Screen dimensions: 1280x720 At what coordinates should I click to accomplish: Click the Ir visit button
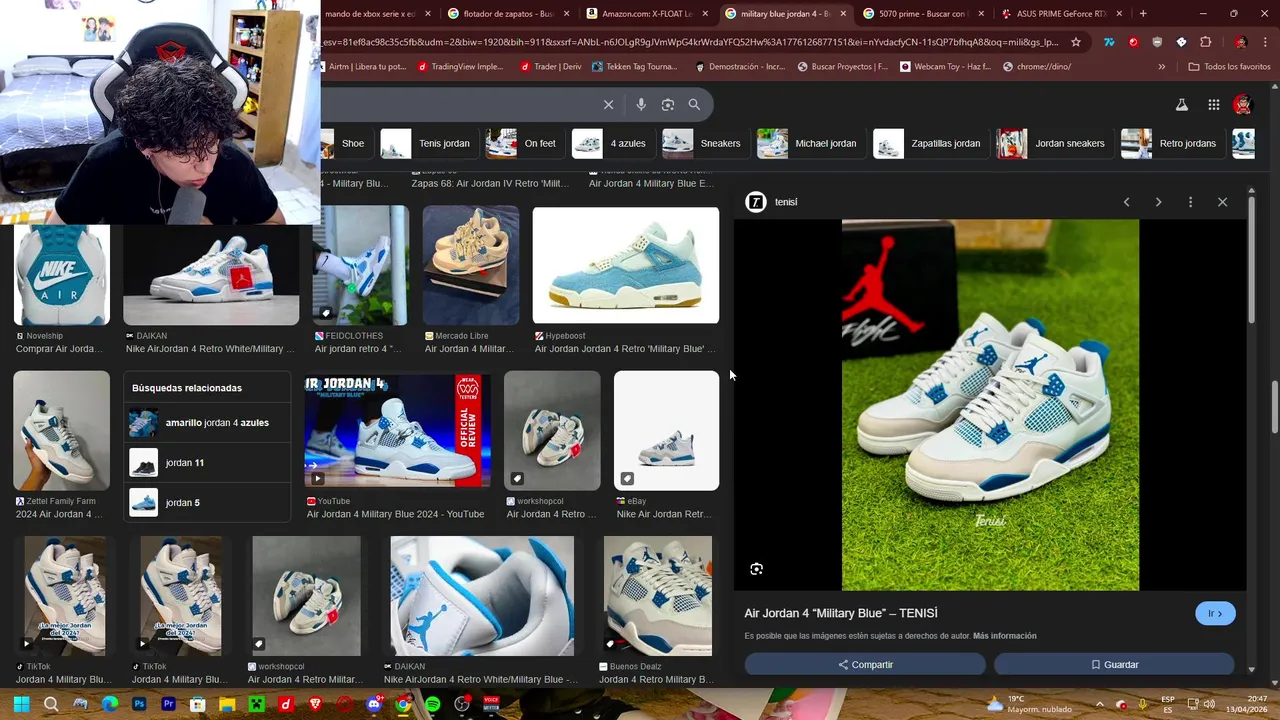click(x=1215, y=614)
